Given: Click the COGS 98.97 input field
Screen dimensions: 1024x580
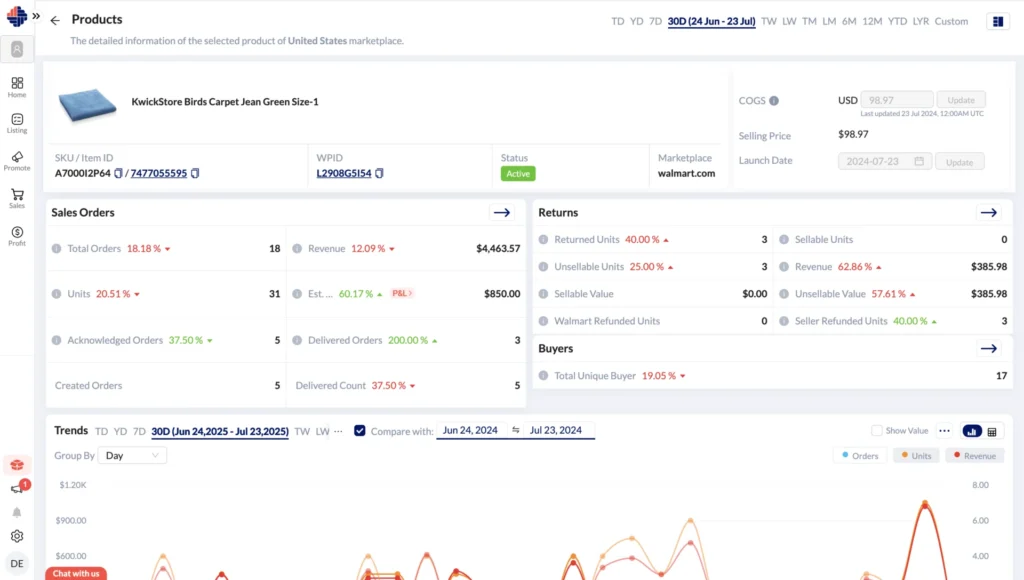Looking at the screenshot, I should click(x=896, y=100).
